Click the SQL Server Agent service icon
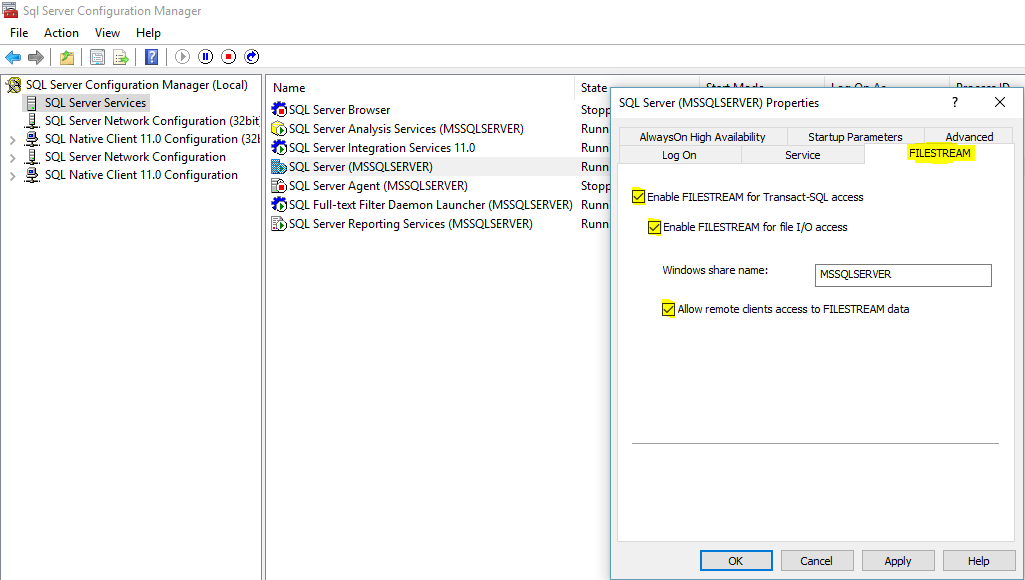Image resolution: width=1025 pixels, height=580 pixels. [279, 186]
